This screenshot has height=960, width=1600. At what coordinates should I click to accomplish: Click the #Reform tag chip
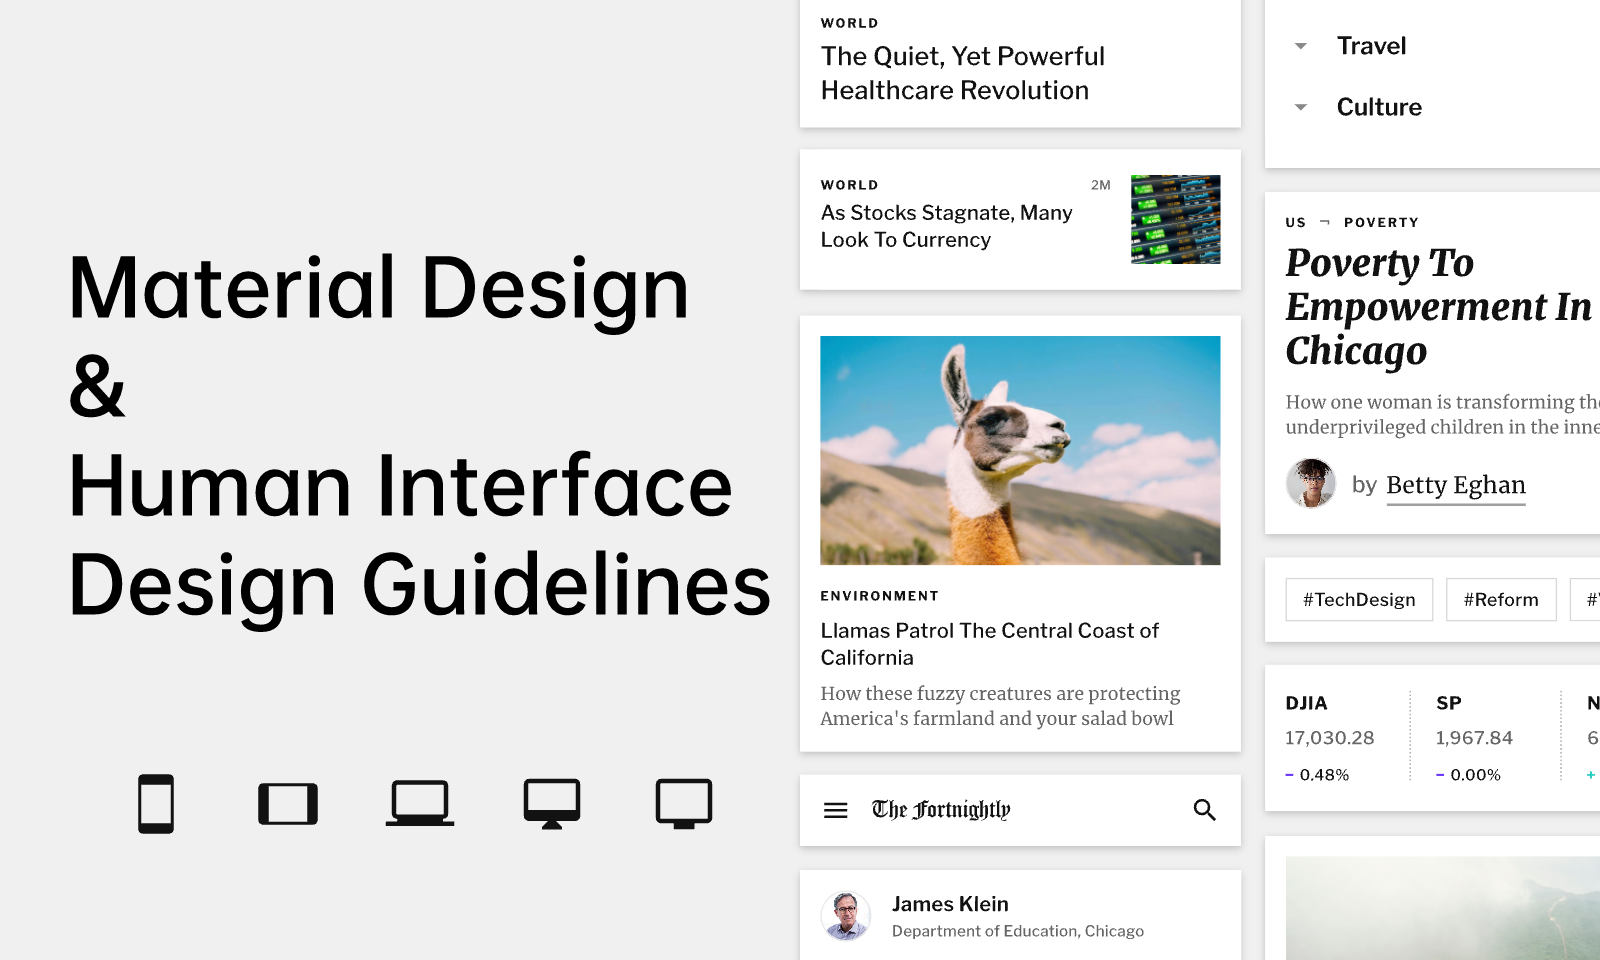(1501, 600)
